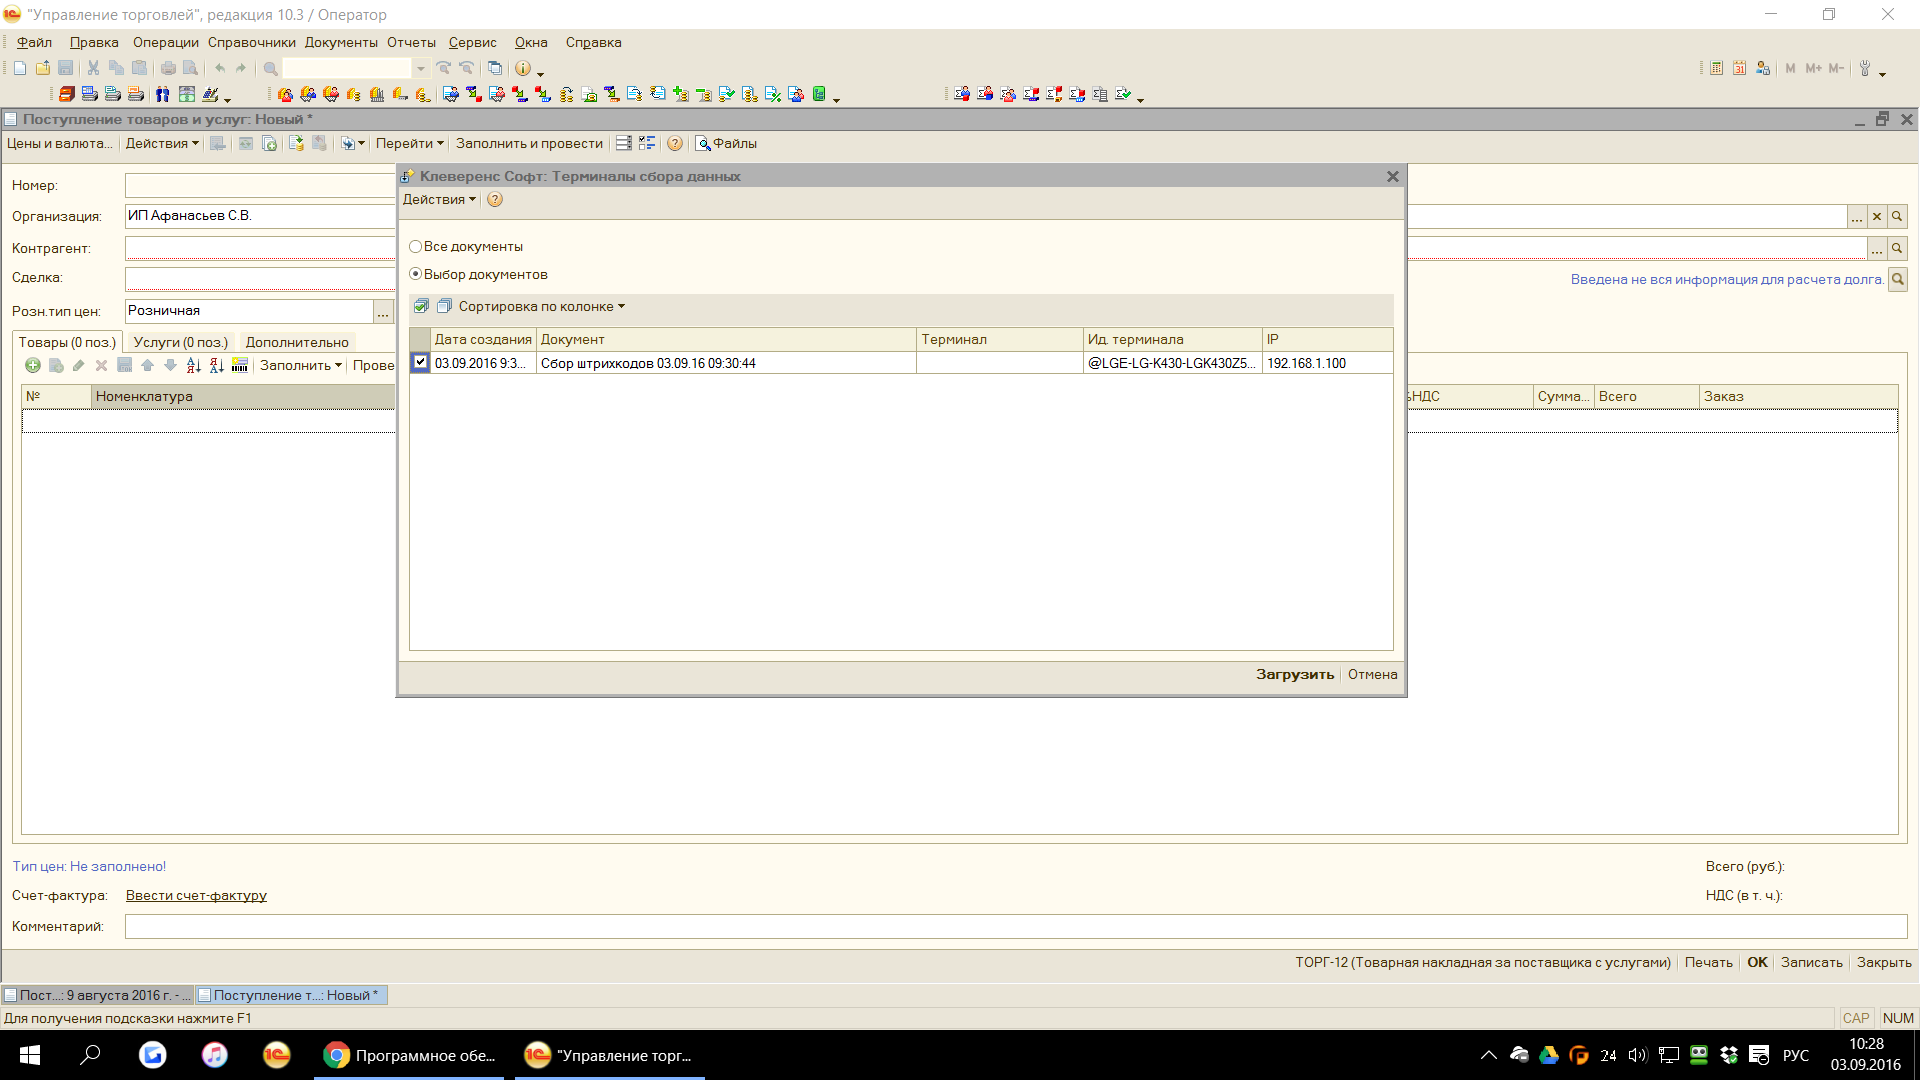
Task: Click the delete row X icon in goods toolbar
Action: coord(101,365)
